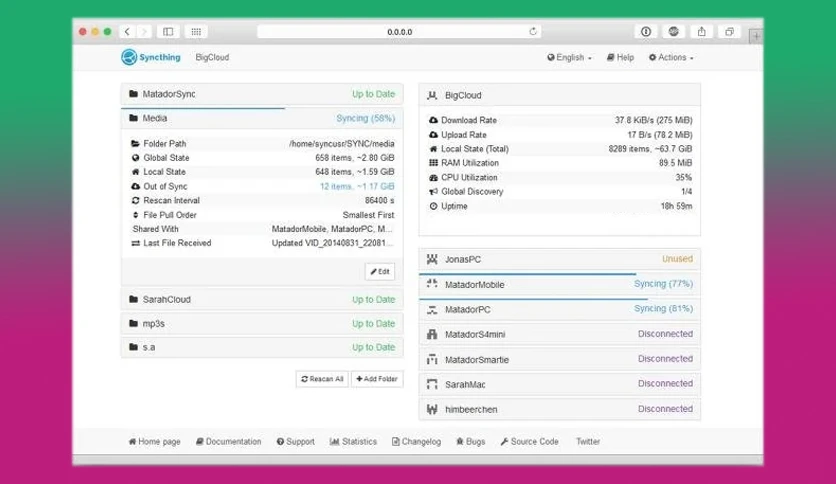Click the Folder Path value /home/syncusr/SYNC/media
Viewport: 836px width, 484px height.
(342, 144)
